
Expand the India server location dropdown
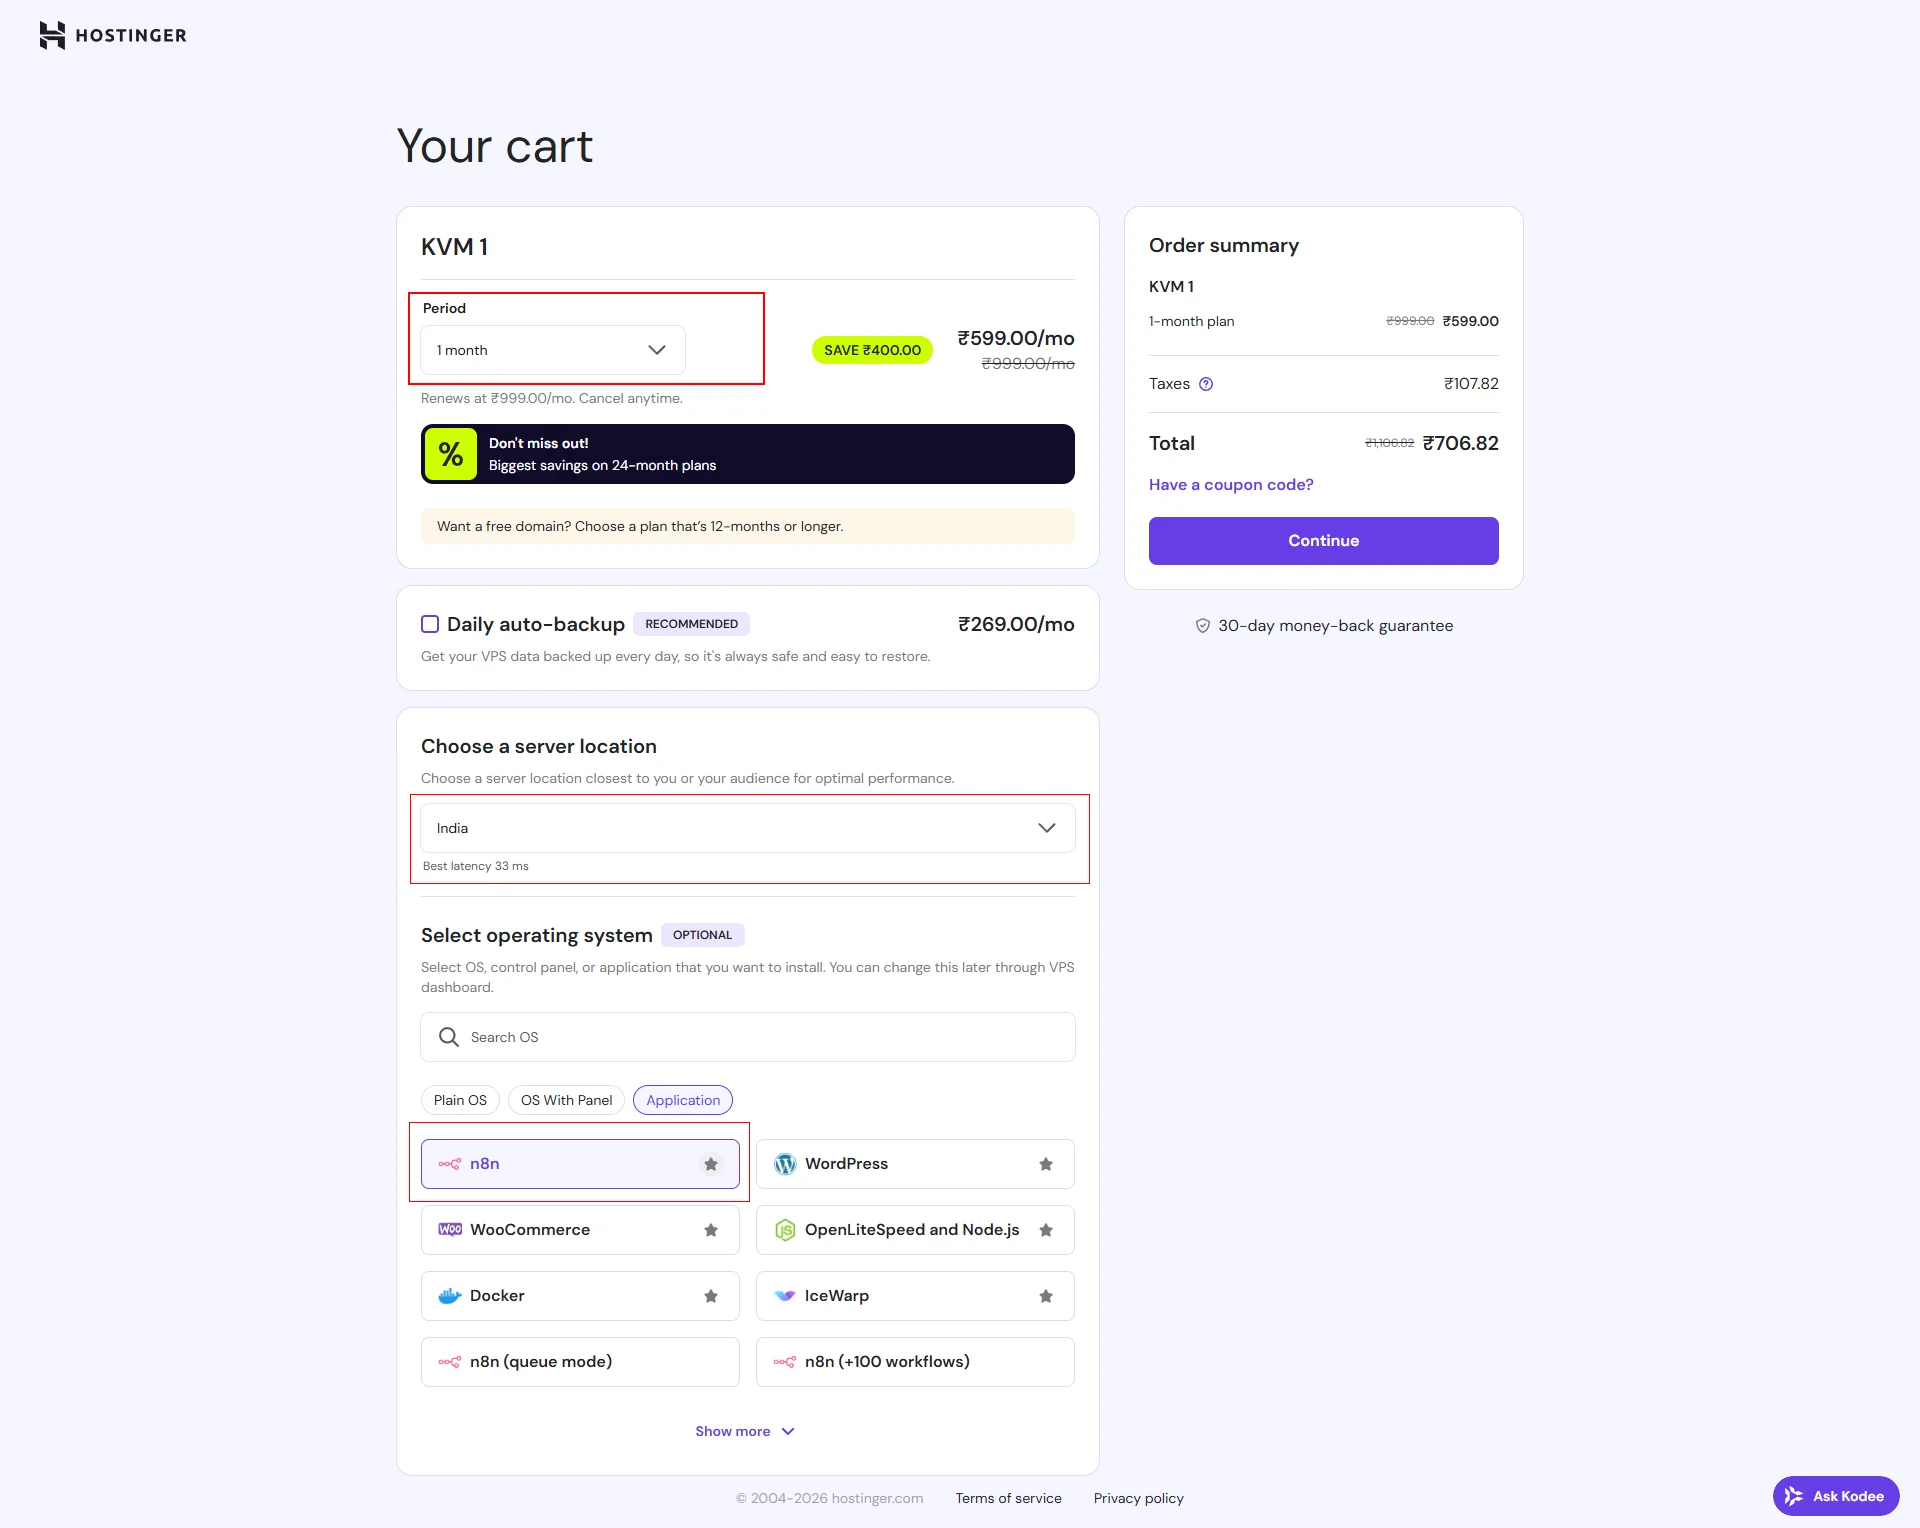click(x=747, y=828)
